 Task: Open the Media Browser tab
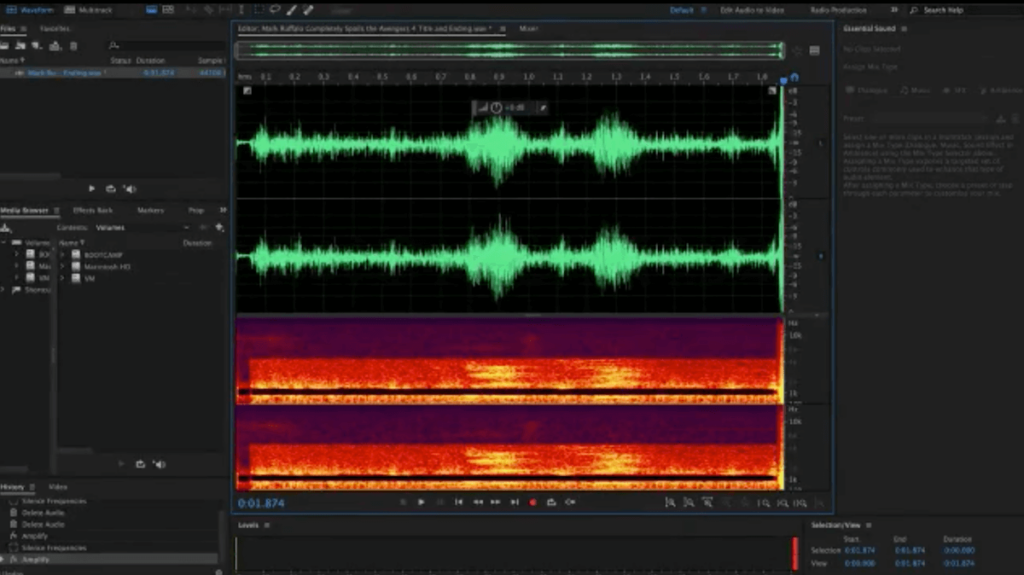(24, 210)
